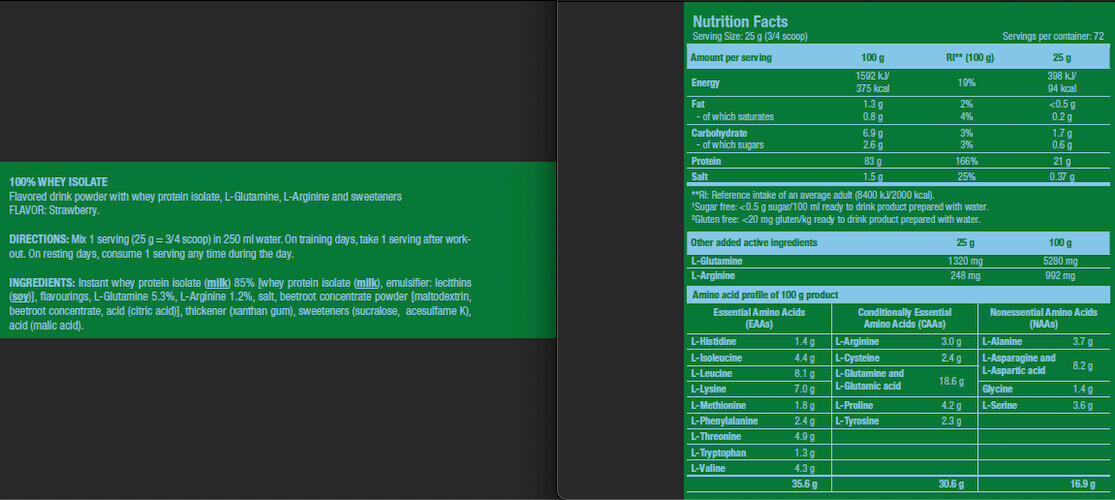Viewport: 1115px width, 500px height.
Task: Click the Nutrition Facts heading
Action: click(x=740, y=21)
